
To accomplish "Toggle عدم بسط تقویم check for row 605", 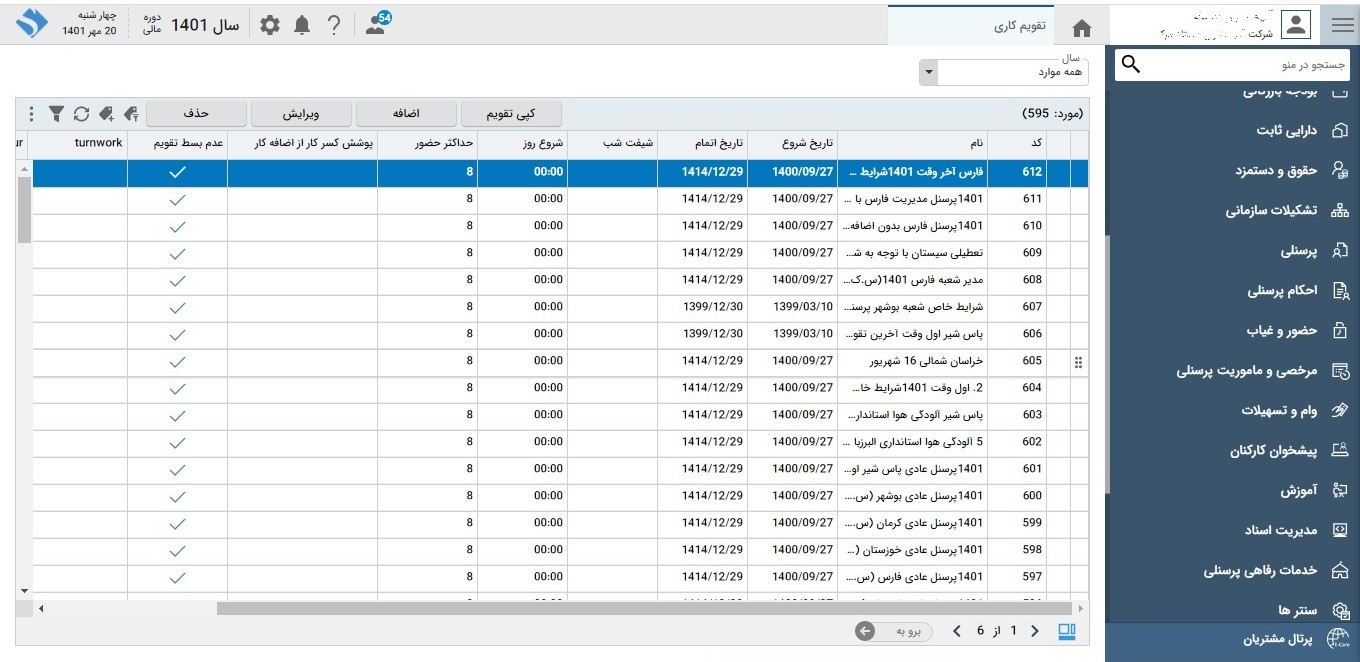I will pos(177,361).
